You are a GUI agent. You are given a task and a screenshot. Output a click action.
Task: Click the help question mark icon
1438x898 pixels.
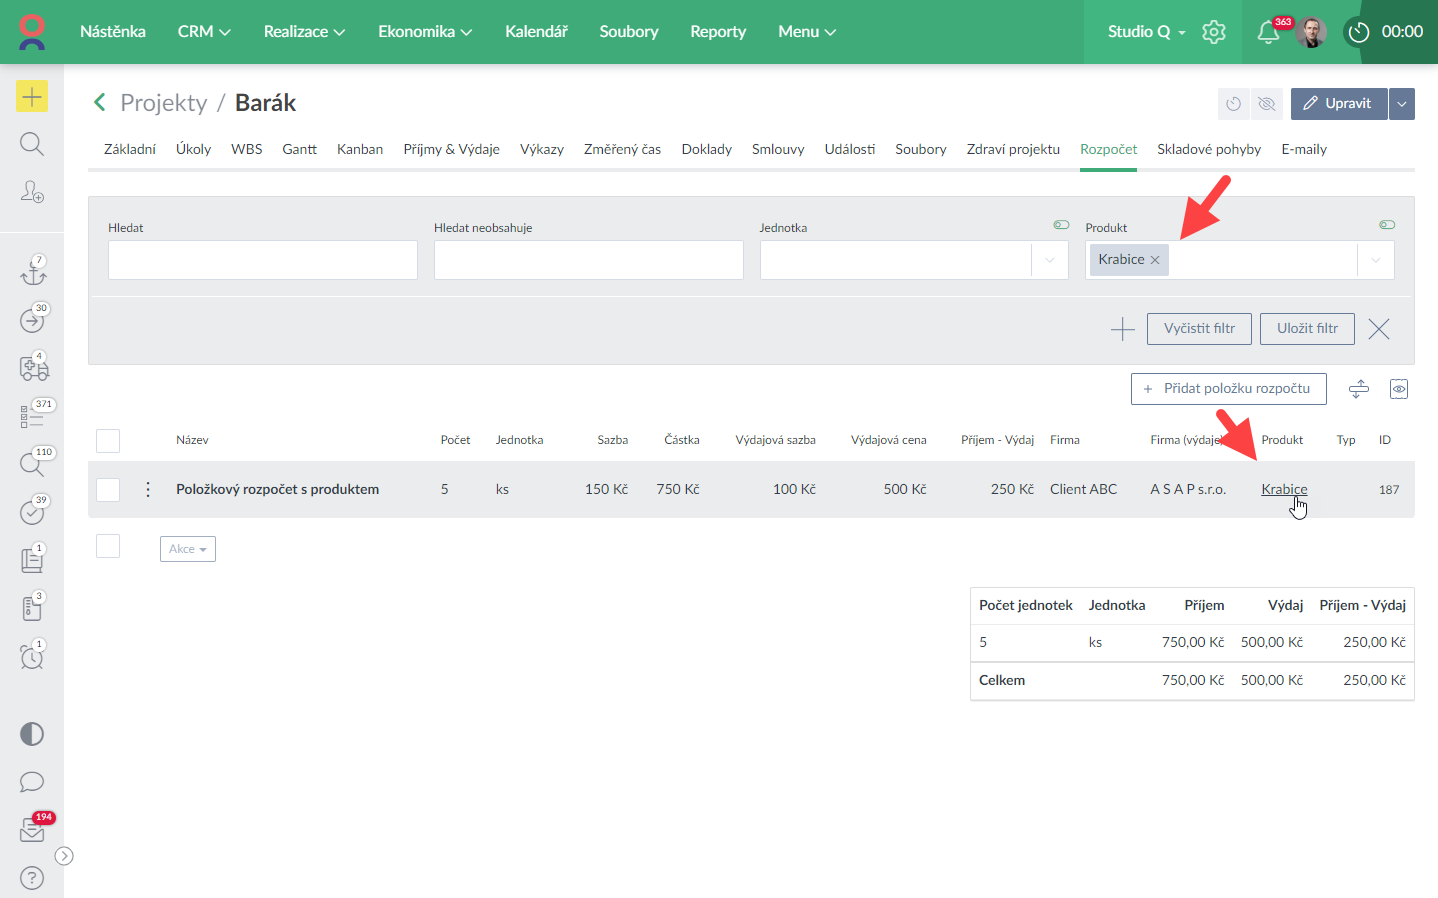click(x=32, y=878)
